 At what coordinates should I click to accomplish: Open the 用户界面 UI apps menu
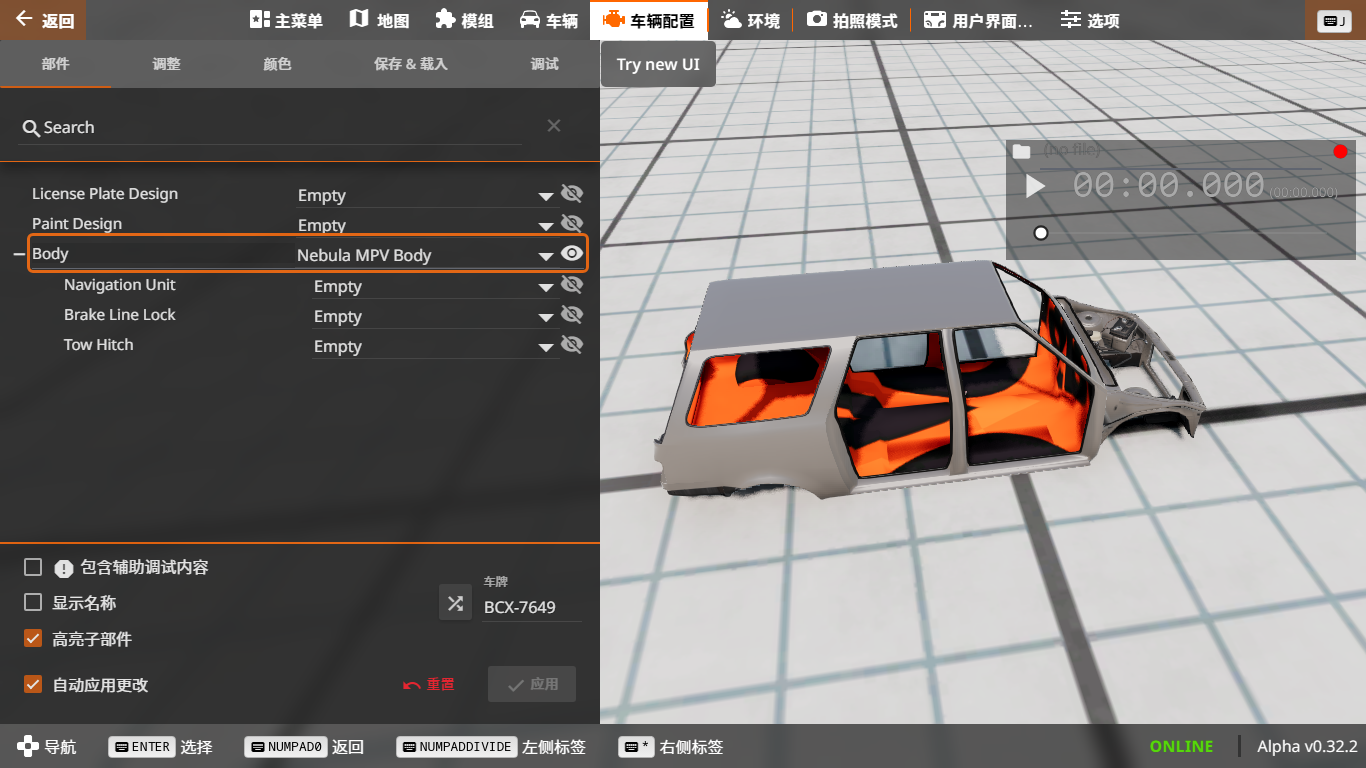[978, 20]
